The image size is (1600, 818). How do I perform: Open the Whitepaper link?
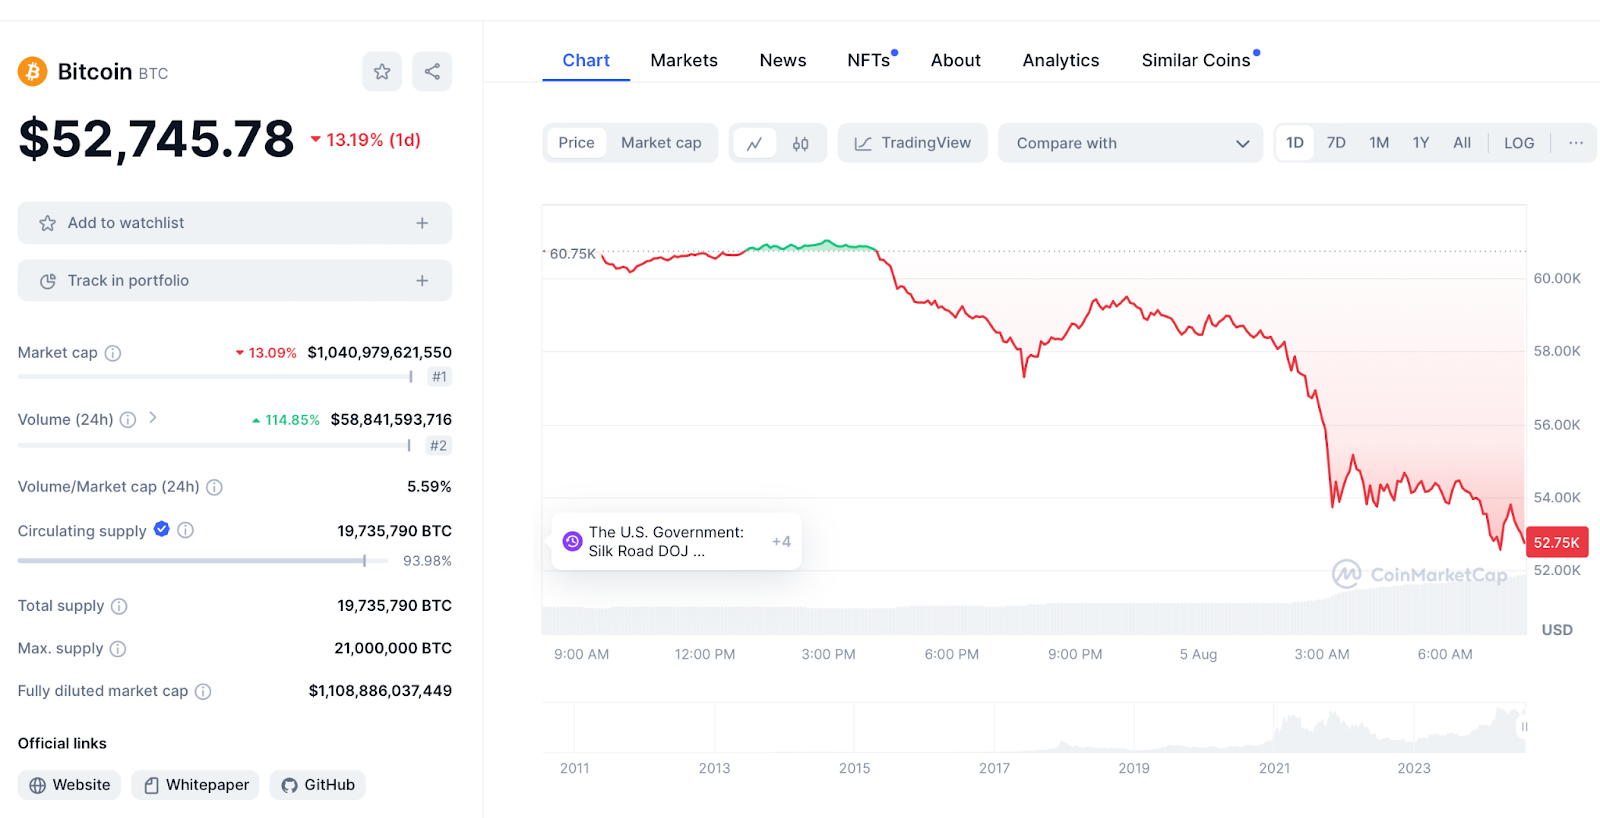(195, 785)
